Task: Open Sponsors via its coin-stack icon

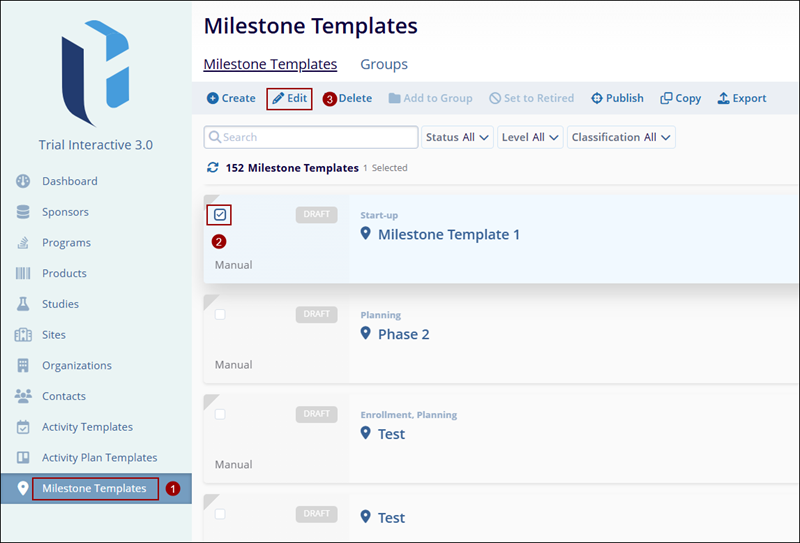Action: (x=23, y=212)
